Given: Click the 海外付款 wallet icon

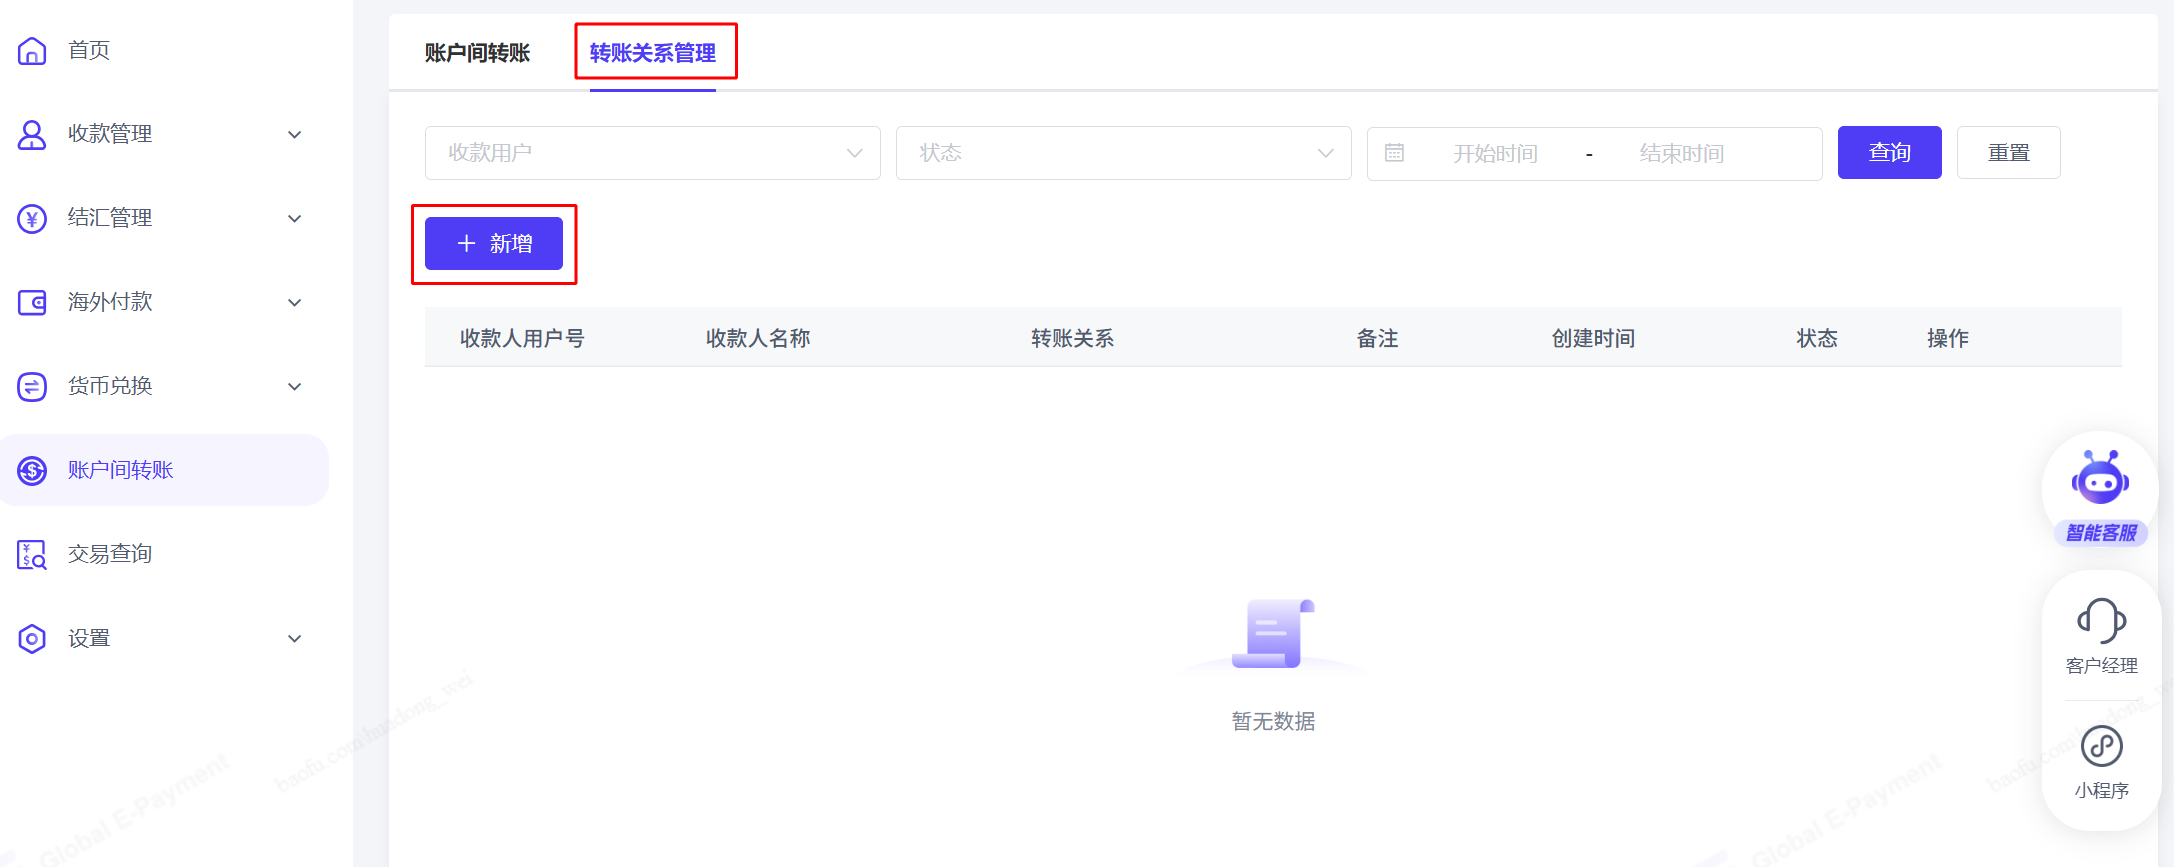Looking at the screenshot, I should tap(32, 302).
